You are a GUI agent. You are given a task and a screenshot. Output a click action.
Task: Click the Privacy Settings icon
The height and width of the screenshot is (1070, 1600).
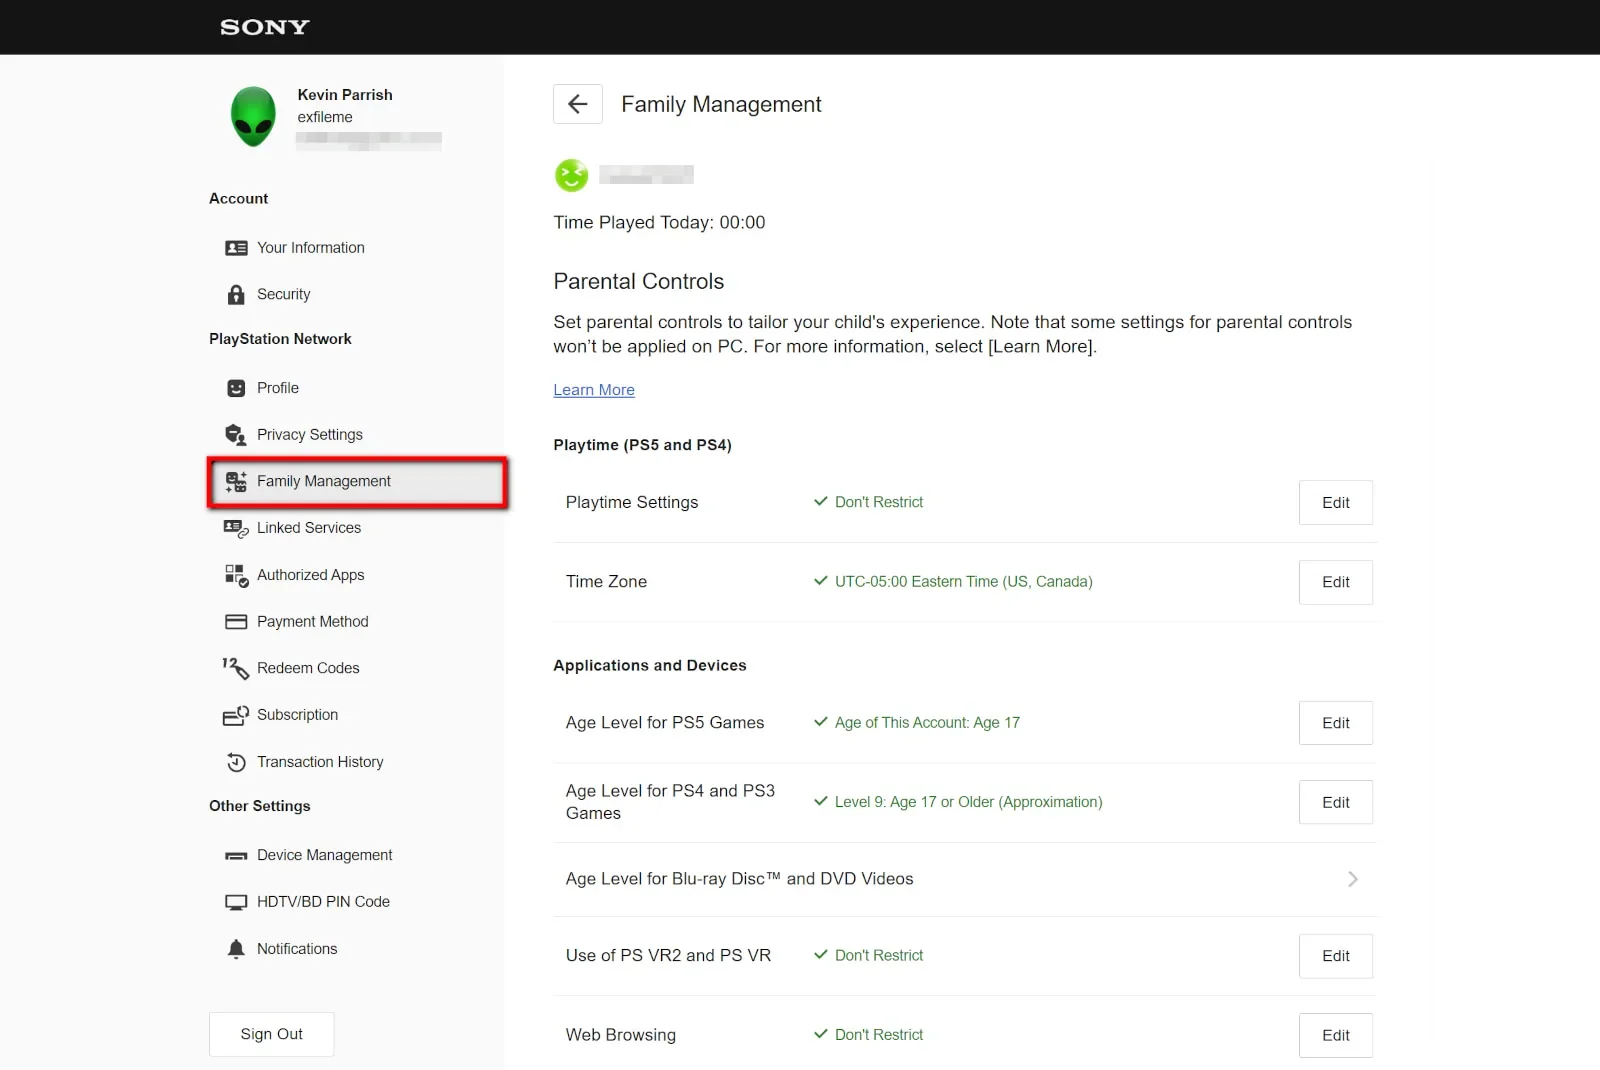click(x=235, y=434)
